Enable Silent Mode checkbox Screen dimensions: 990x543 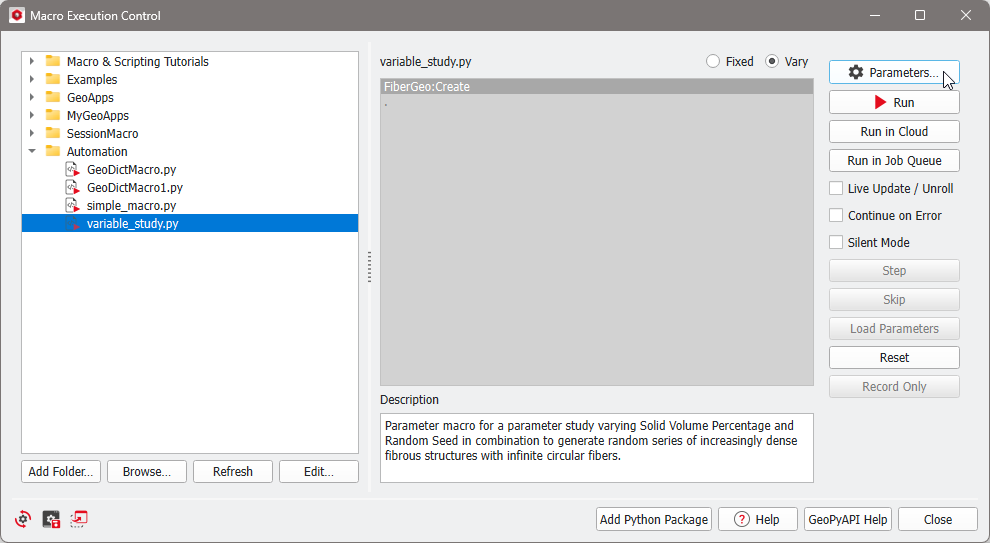coord(836,242)
